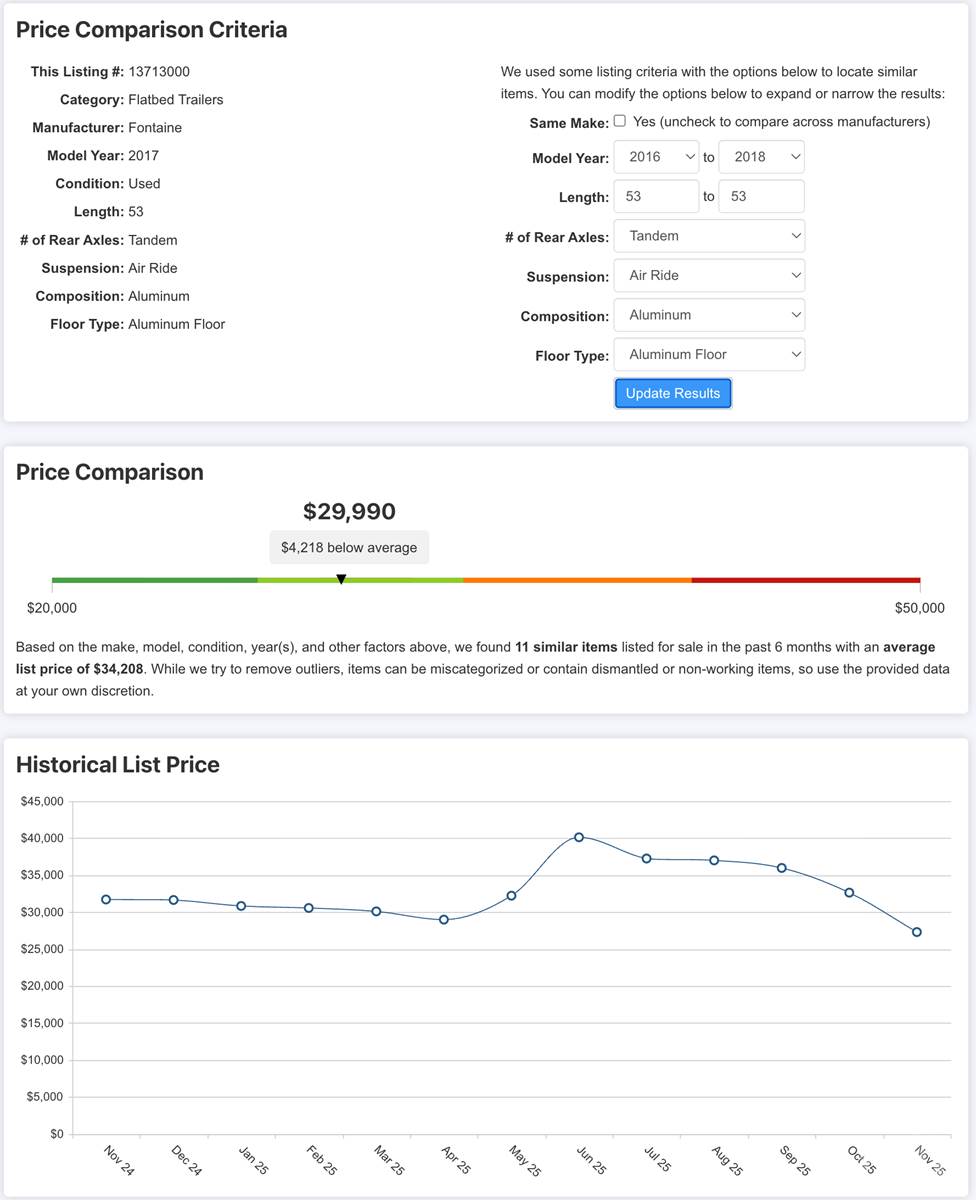Open the Composition Aluminum dropdown
This screenshot has height=1200, width=976.
click(709, 315)
